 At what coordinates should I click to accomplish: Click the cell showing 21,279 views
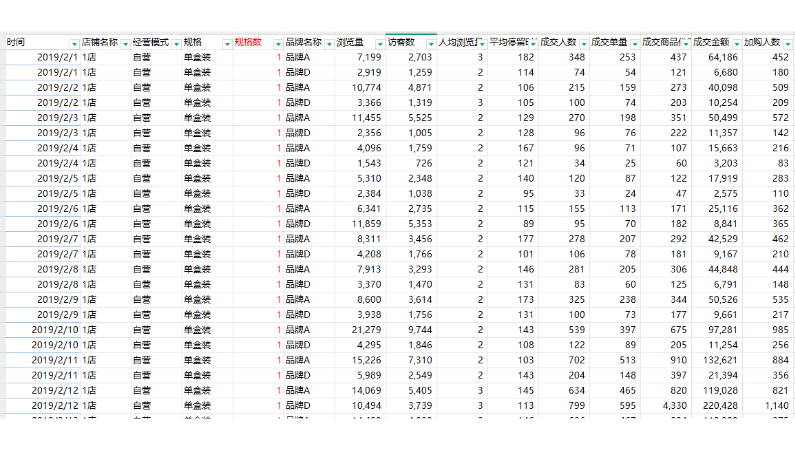(x=362, y=330)
